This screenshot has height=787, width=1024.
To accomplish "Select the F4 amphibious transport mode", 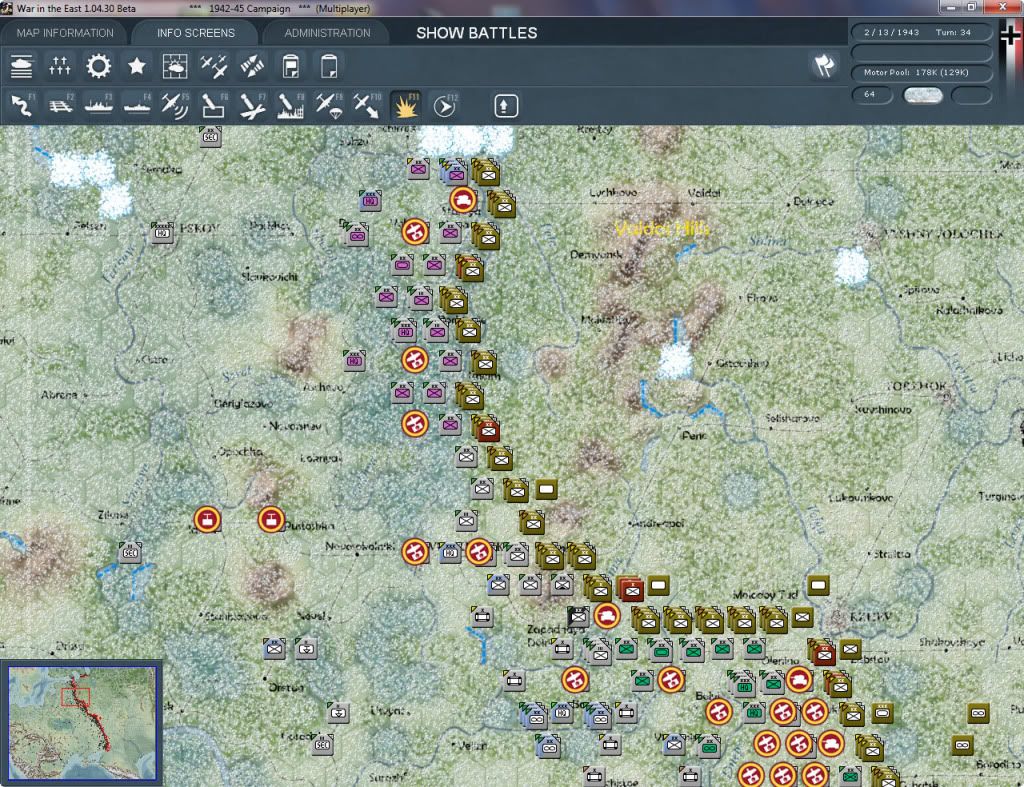I will pos(137,106).
